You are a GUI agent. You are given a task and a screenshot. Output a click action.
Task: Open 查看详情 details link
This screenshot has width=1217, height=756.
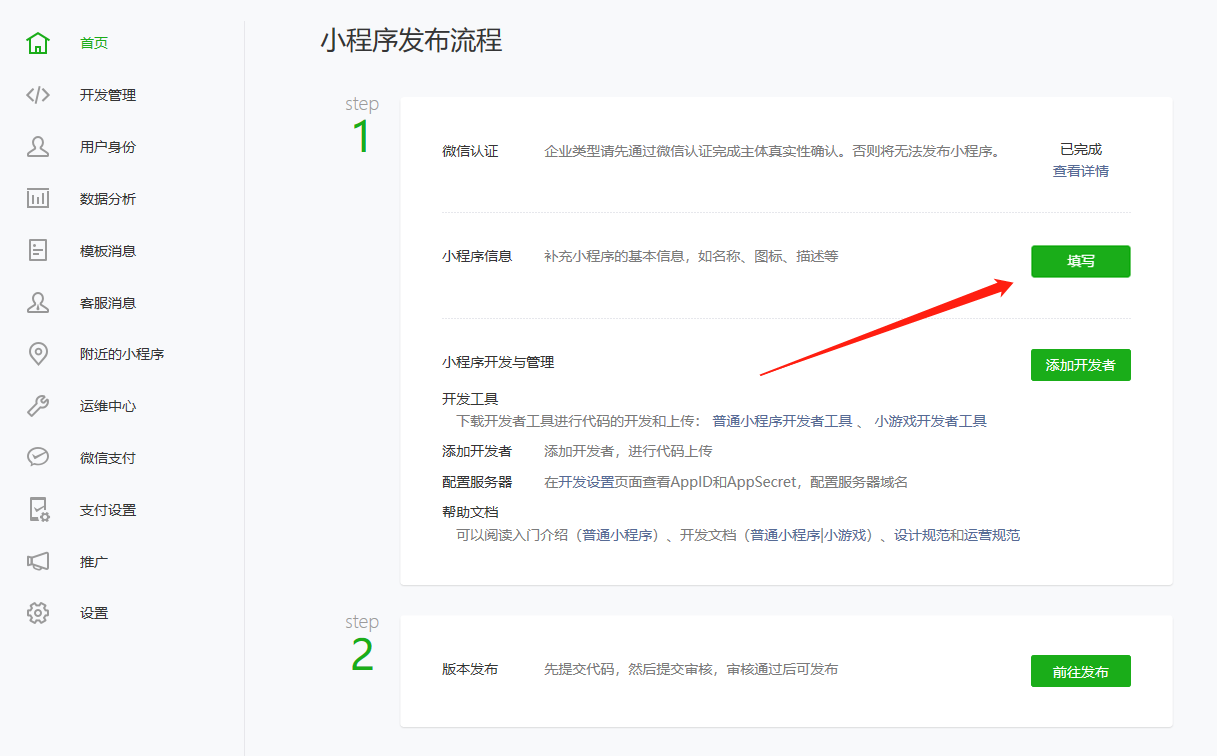pos(1079,170)
